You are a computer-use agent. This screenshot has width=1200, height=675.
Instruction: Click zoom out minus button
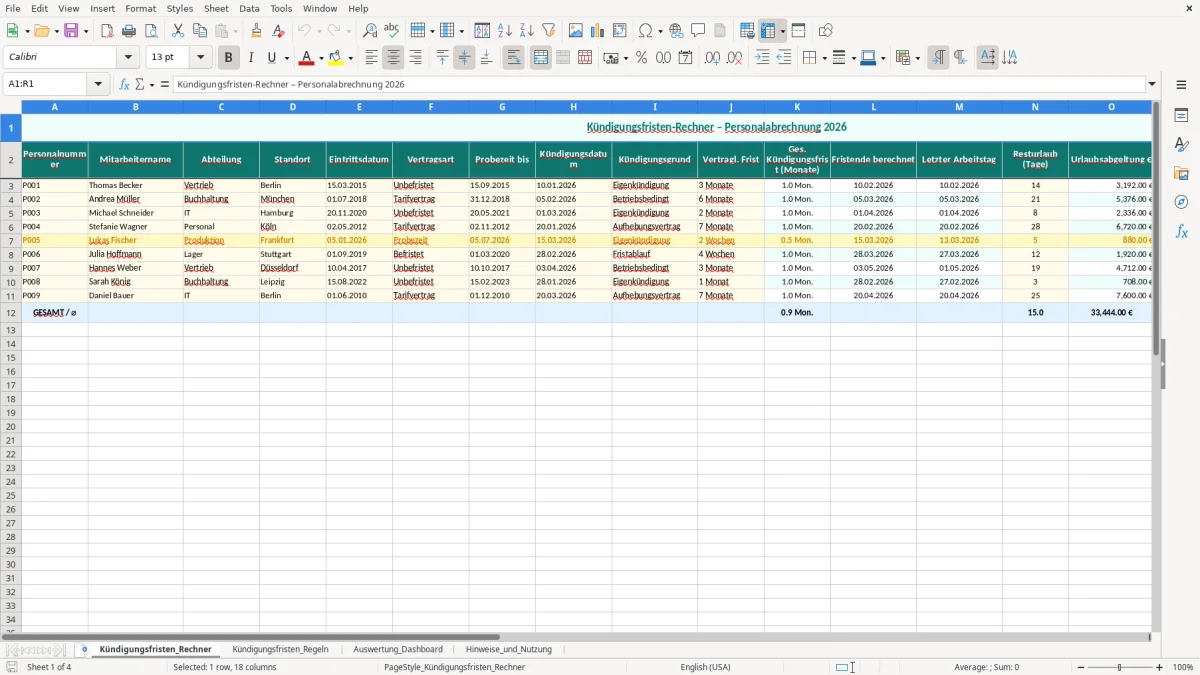[1079, 667]
